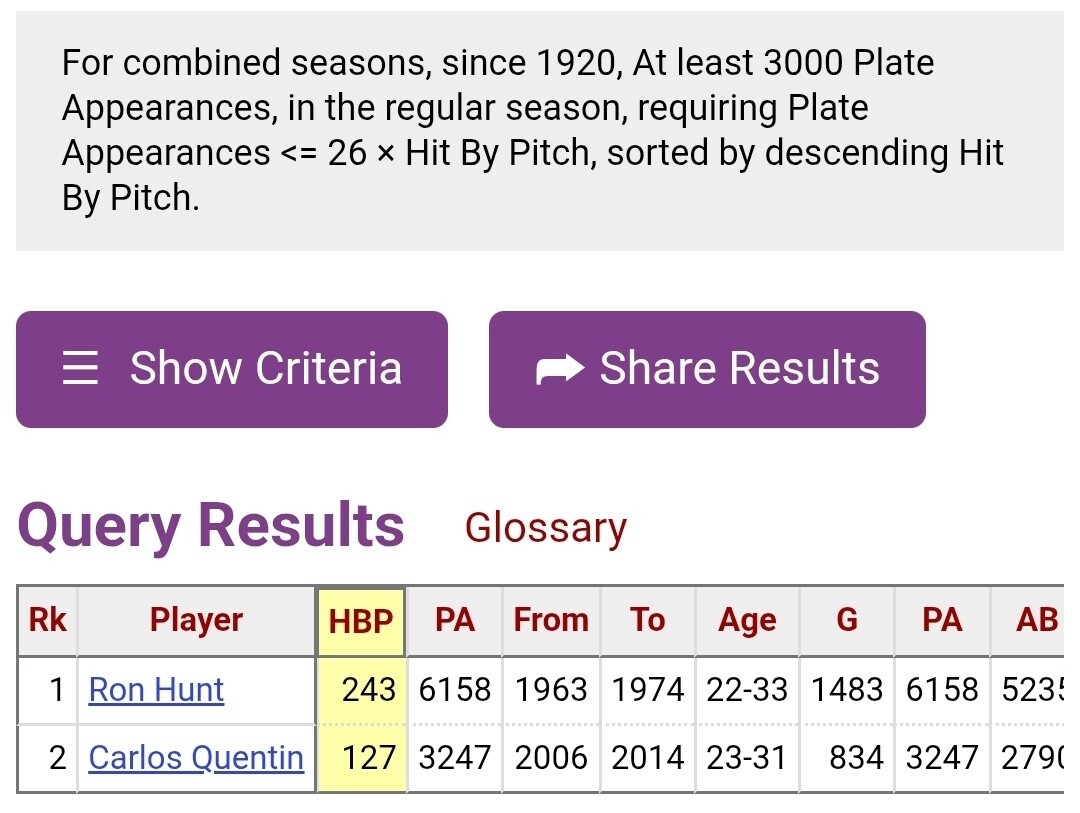
Task: Click the gray query description box
Action: click(x=540, y=131)
